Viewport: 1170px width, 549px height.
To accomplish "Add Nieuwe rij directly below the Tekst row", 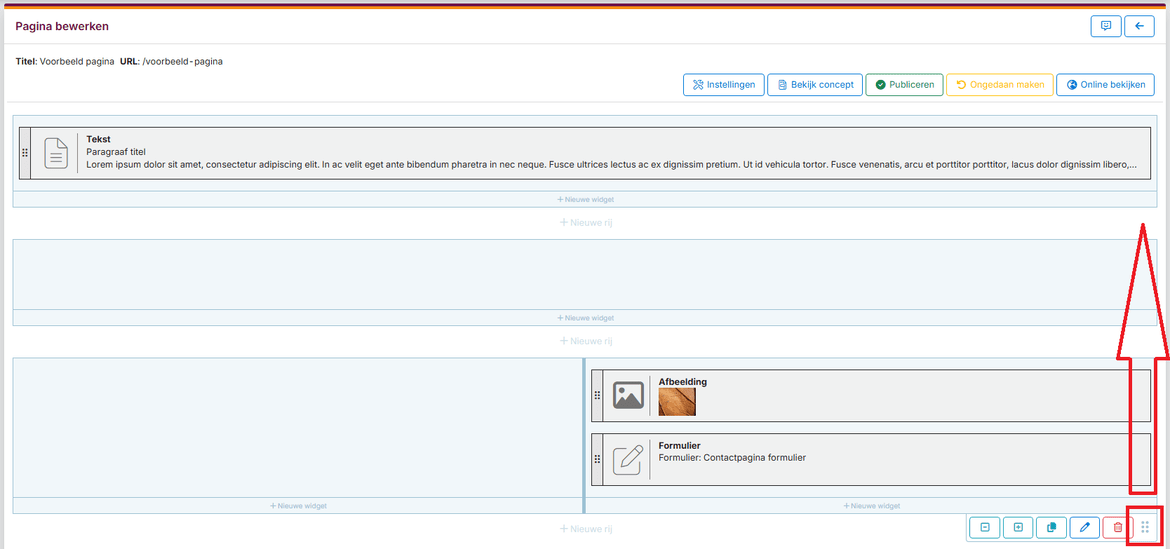I will pyautogui.click(x=586, y=222).
